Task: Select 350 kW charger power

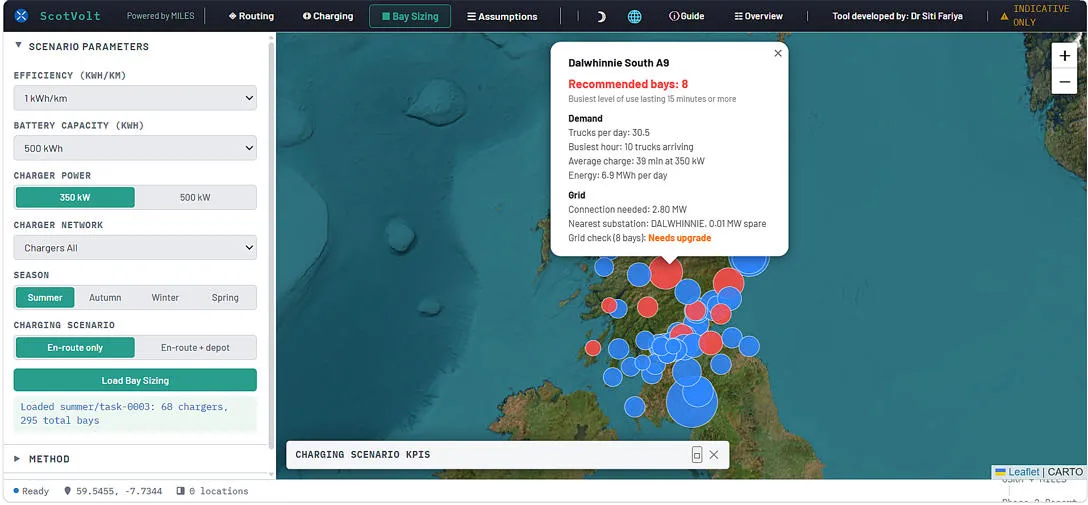Action: [75, 198]
